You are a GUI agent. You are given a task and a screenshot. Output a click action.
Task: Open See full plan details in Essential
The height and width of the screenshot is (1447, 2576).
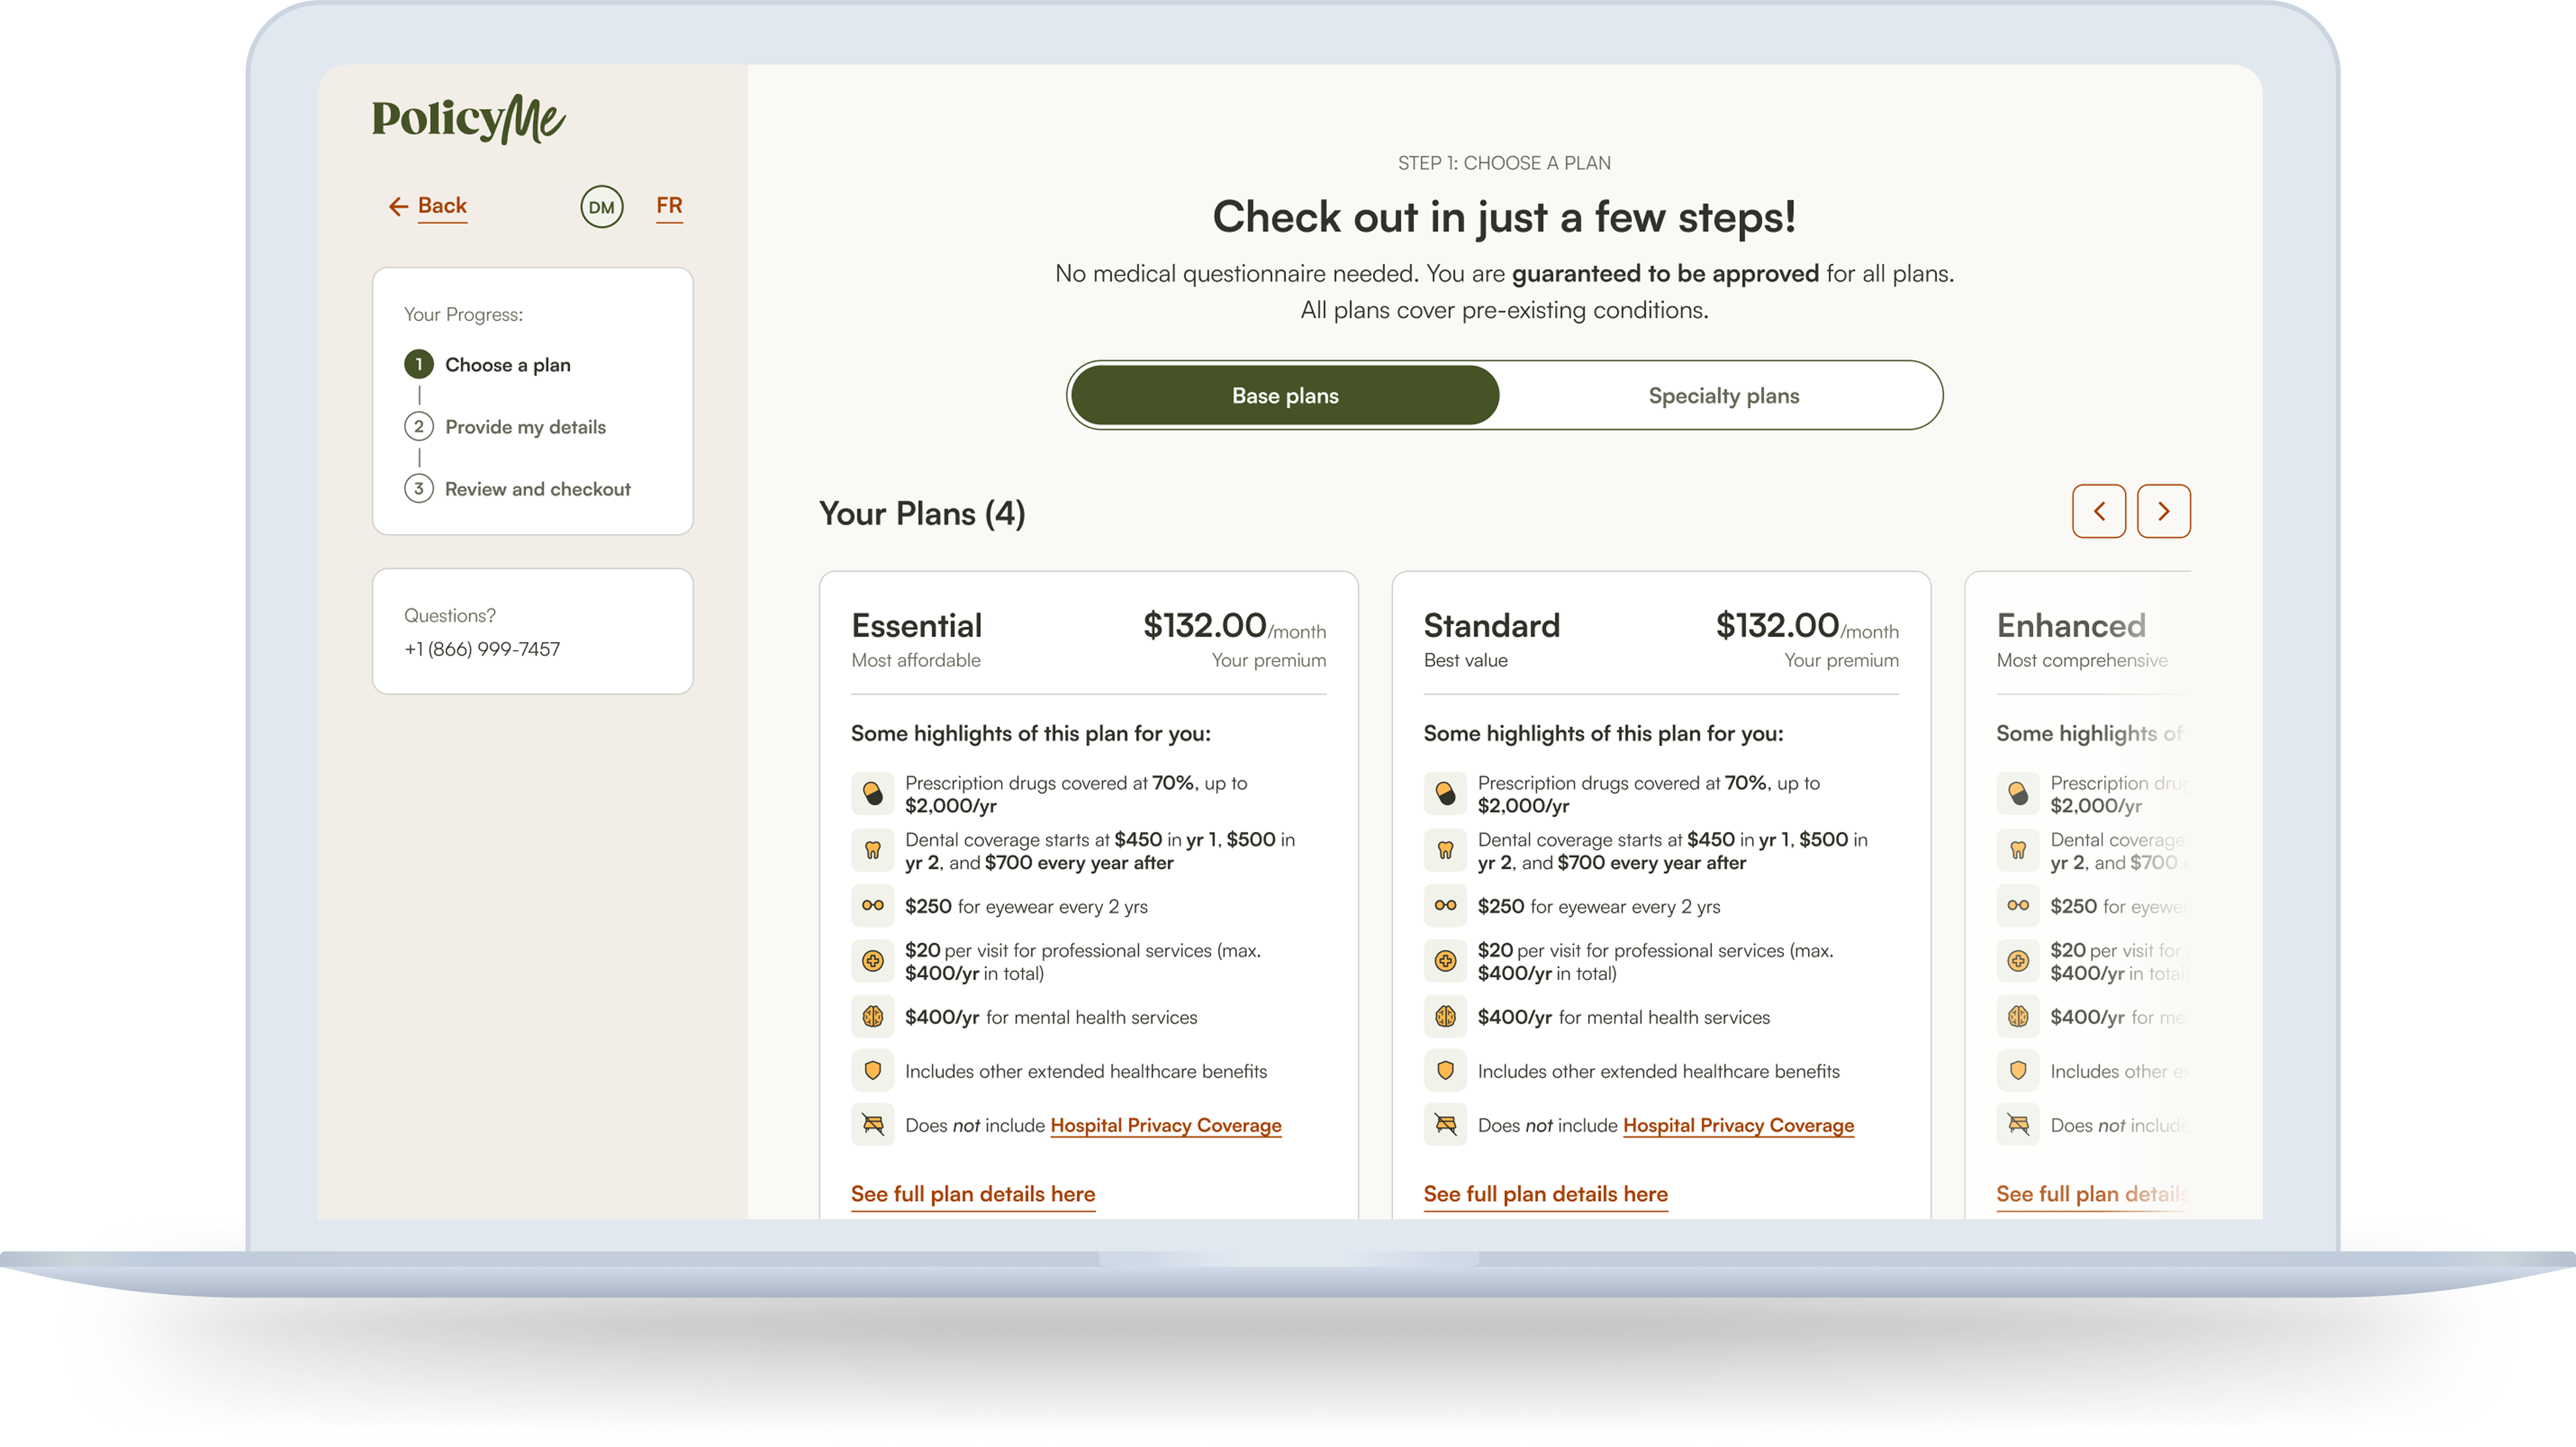click(973, 1195)
